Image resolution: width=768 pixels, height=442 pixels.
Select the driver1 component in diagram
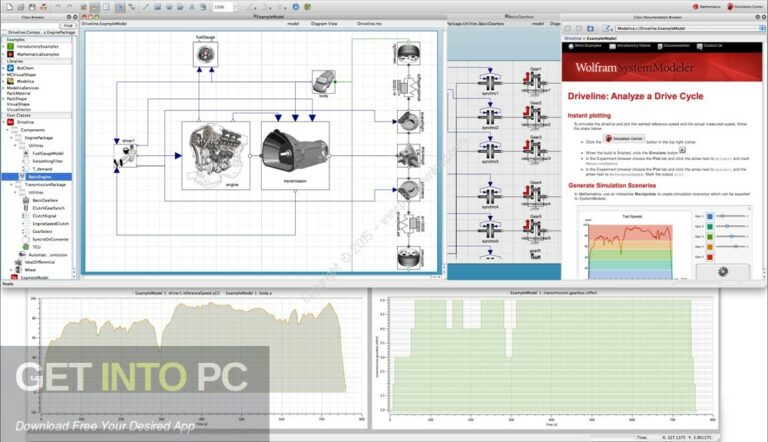click(125, 155)
